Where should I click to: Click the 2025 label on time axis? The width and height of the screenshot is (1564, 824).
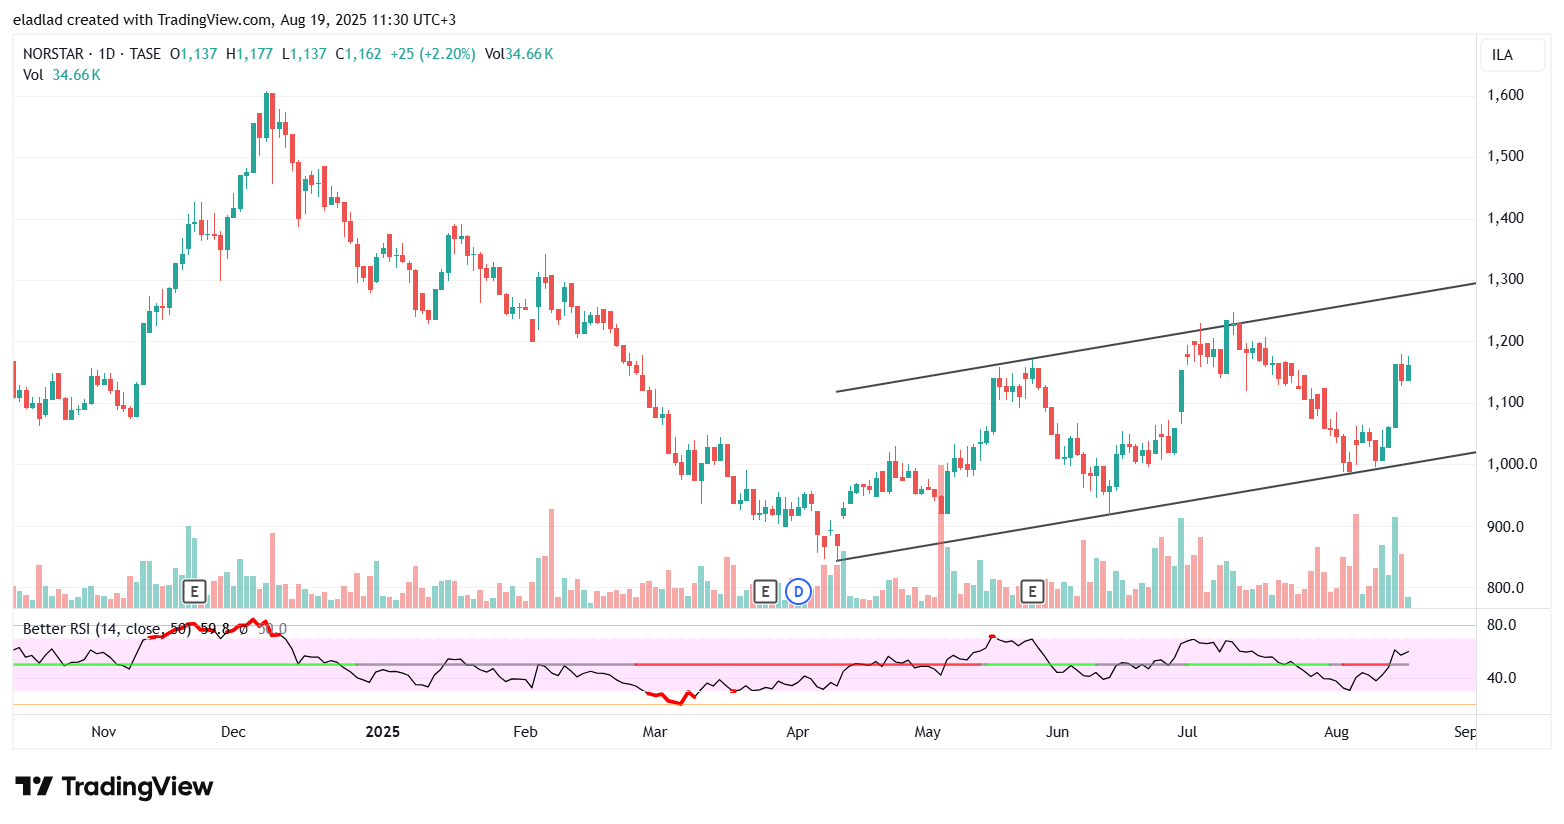[383, 732]
